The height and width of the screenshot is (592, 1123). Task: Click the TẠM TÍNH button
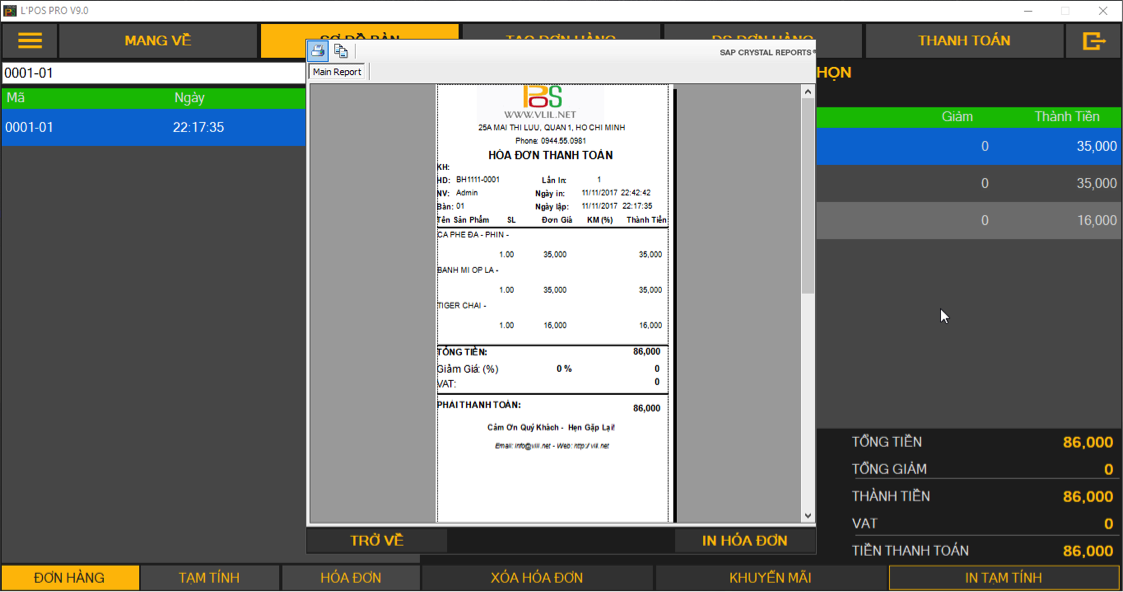click(210, 577)
